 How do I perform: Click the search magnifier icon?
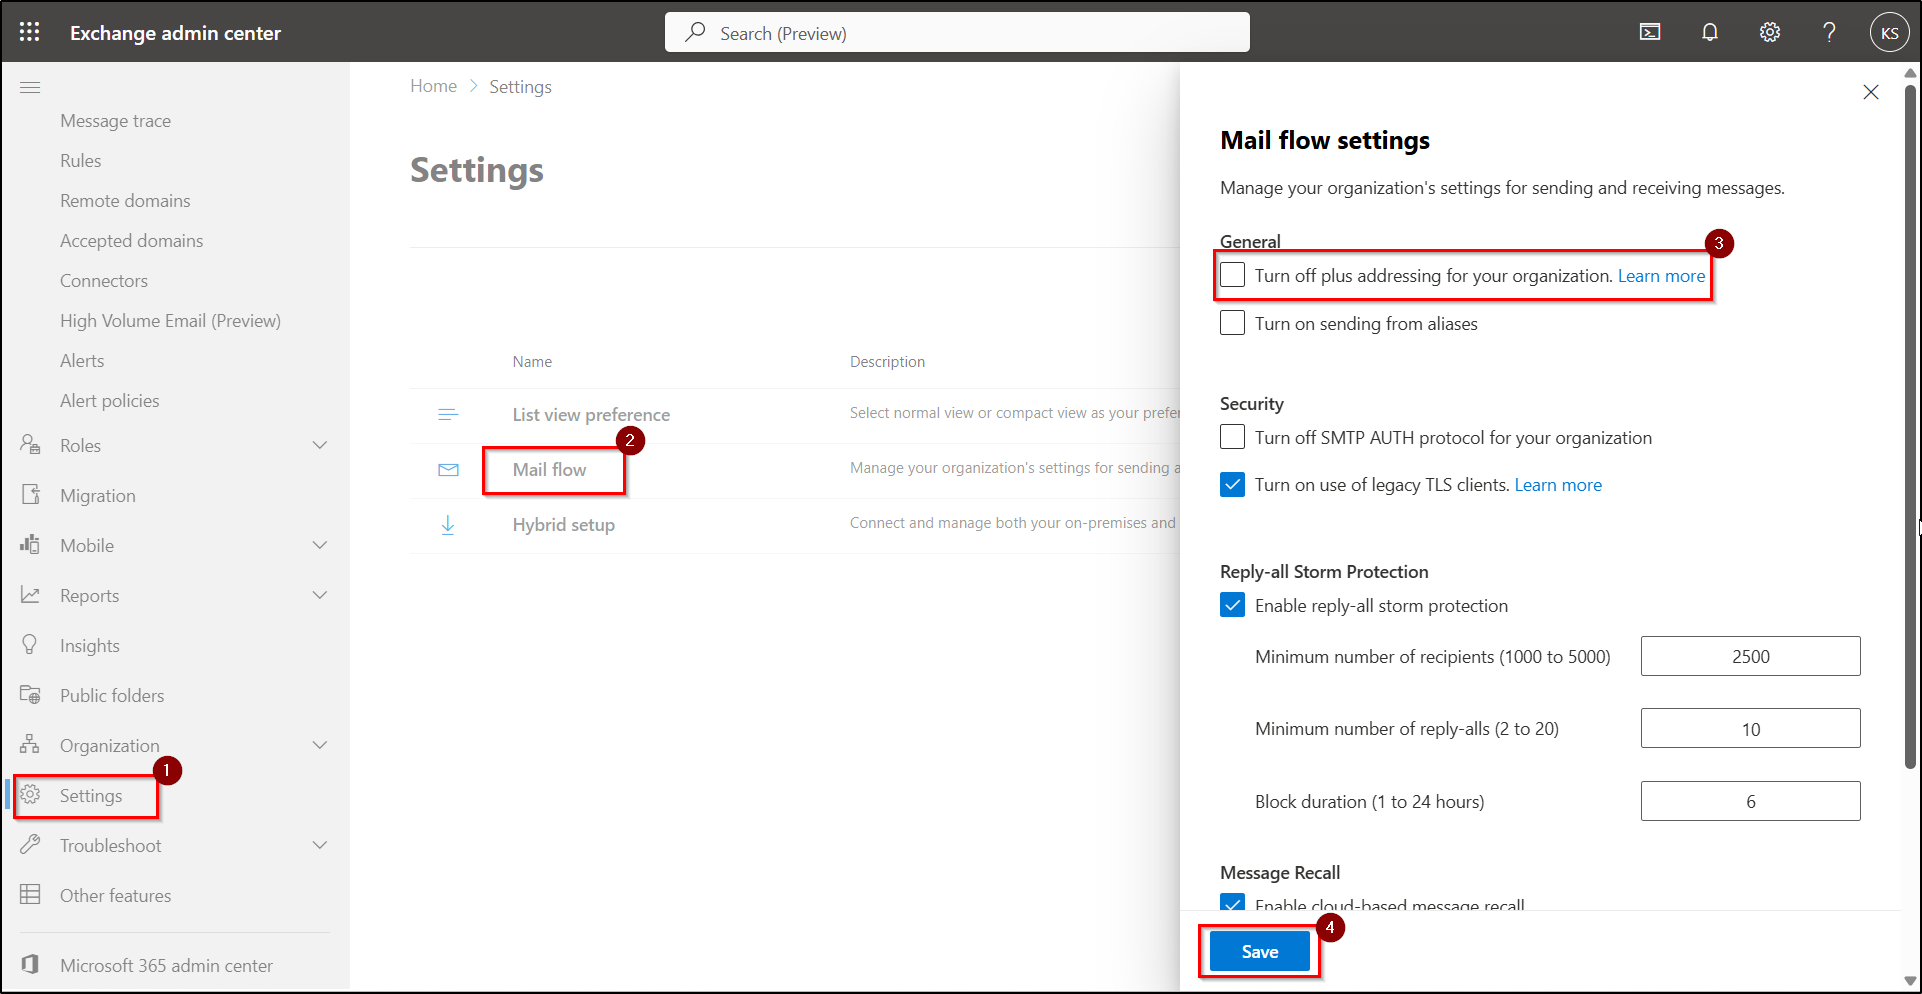point(695,32)
